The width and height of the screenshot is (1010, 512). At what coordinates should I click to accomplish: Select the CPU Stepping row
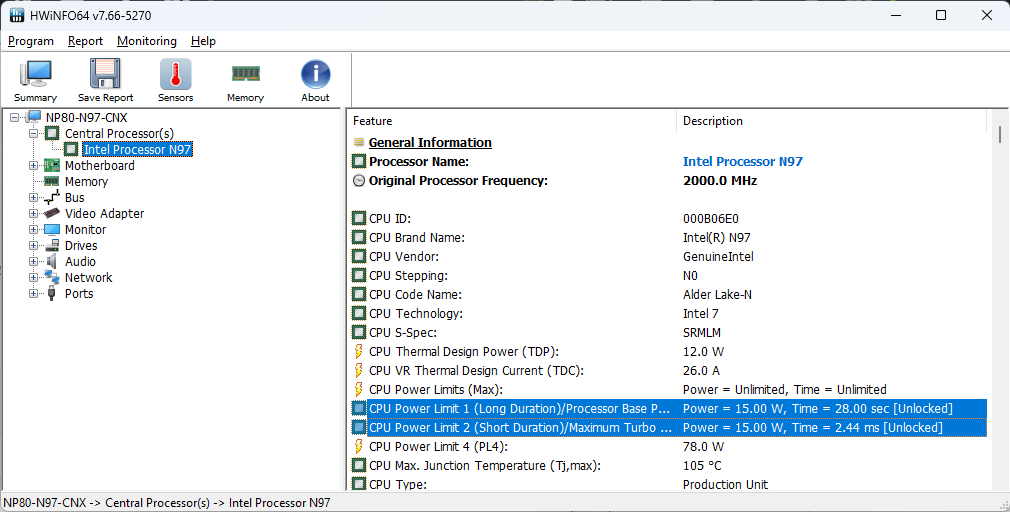(x=668, y=276)
